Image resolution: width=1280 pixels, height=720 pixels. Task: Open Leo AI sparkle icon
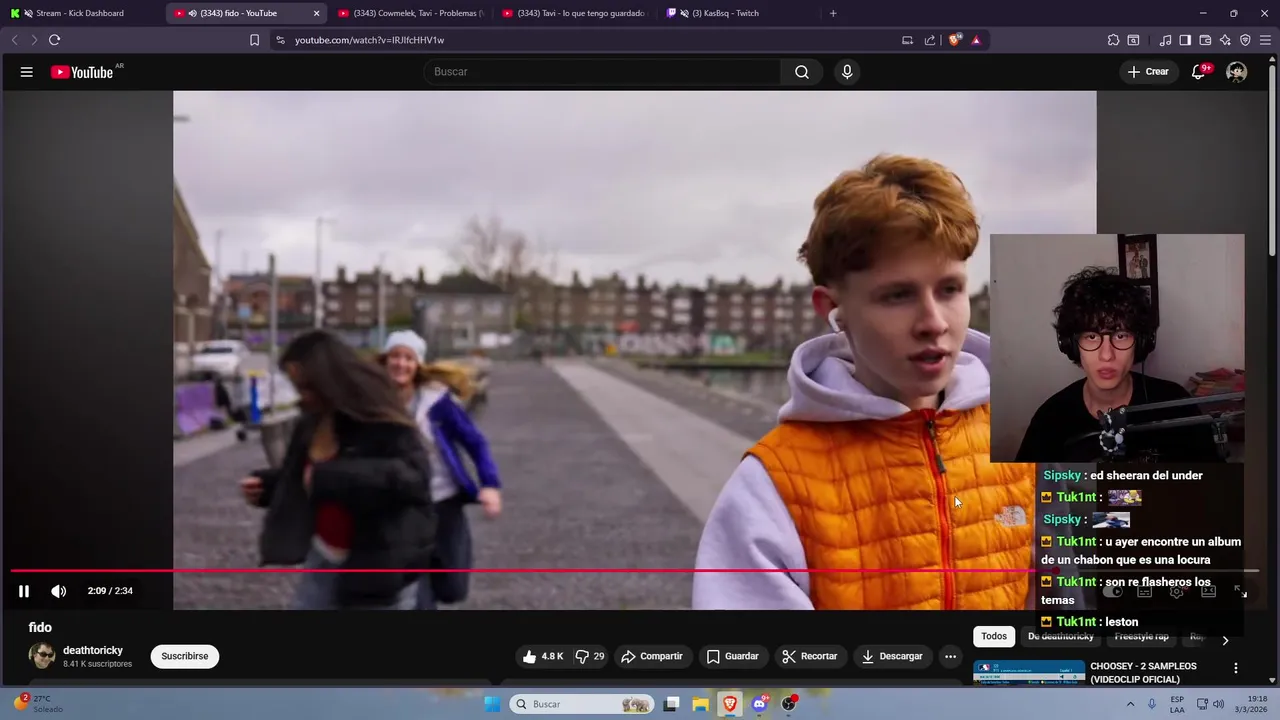pos(1225,40)
